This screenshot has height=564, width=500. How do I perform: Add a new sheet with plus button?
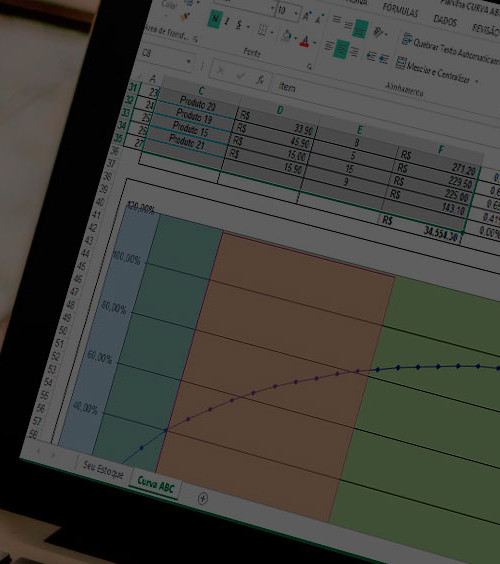click(x=203, y=498)
